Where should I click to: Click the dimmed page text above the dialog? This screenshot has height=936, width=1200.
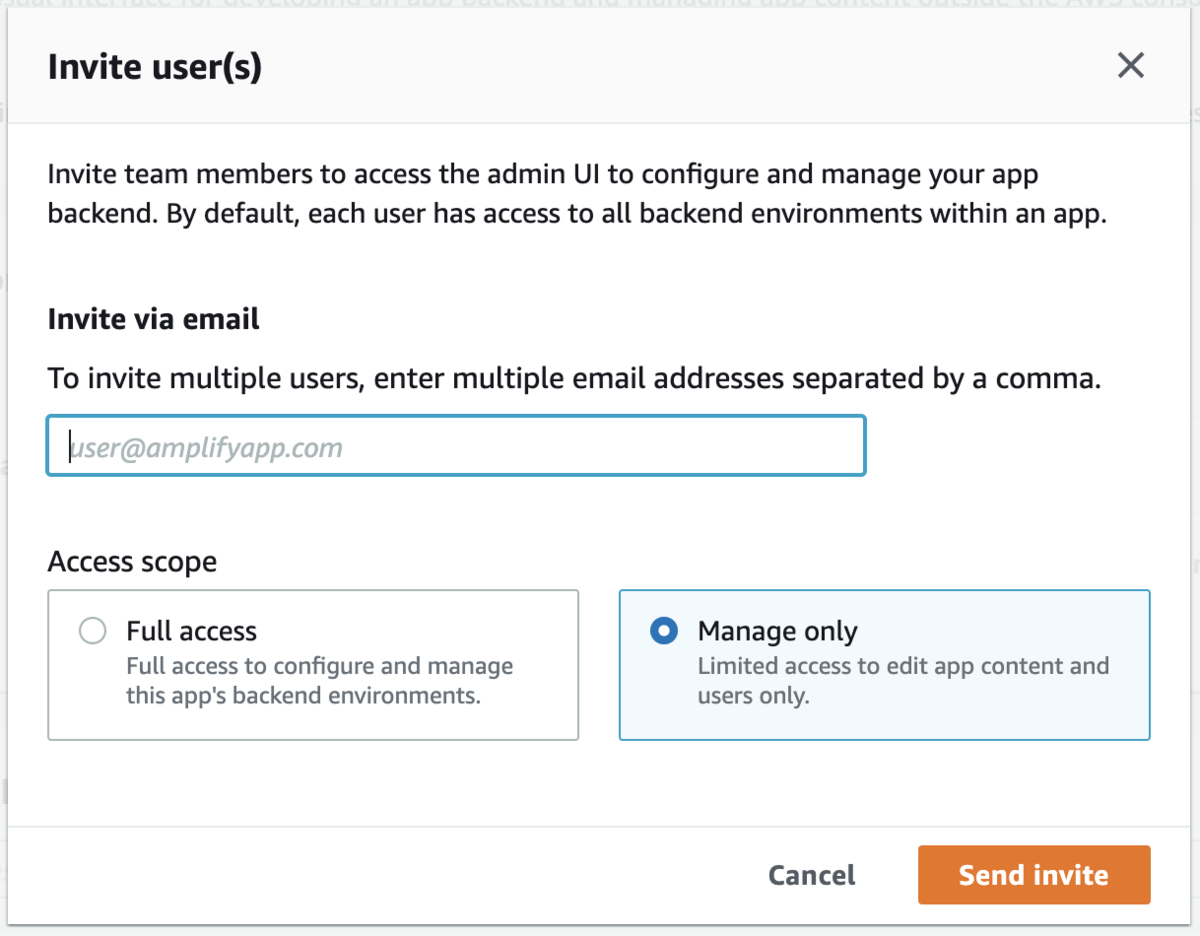click(x=600, y=5)
